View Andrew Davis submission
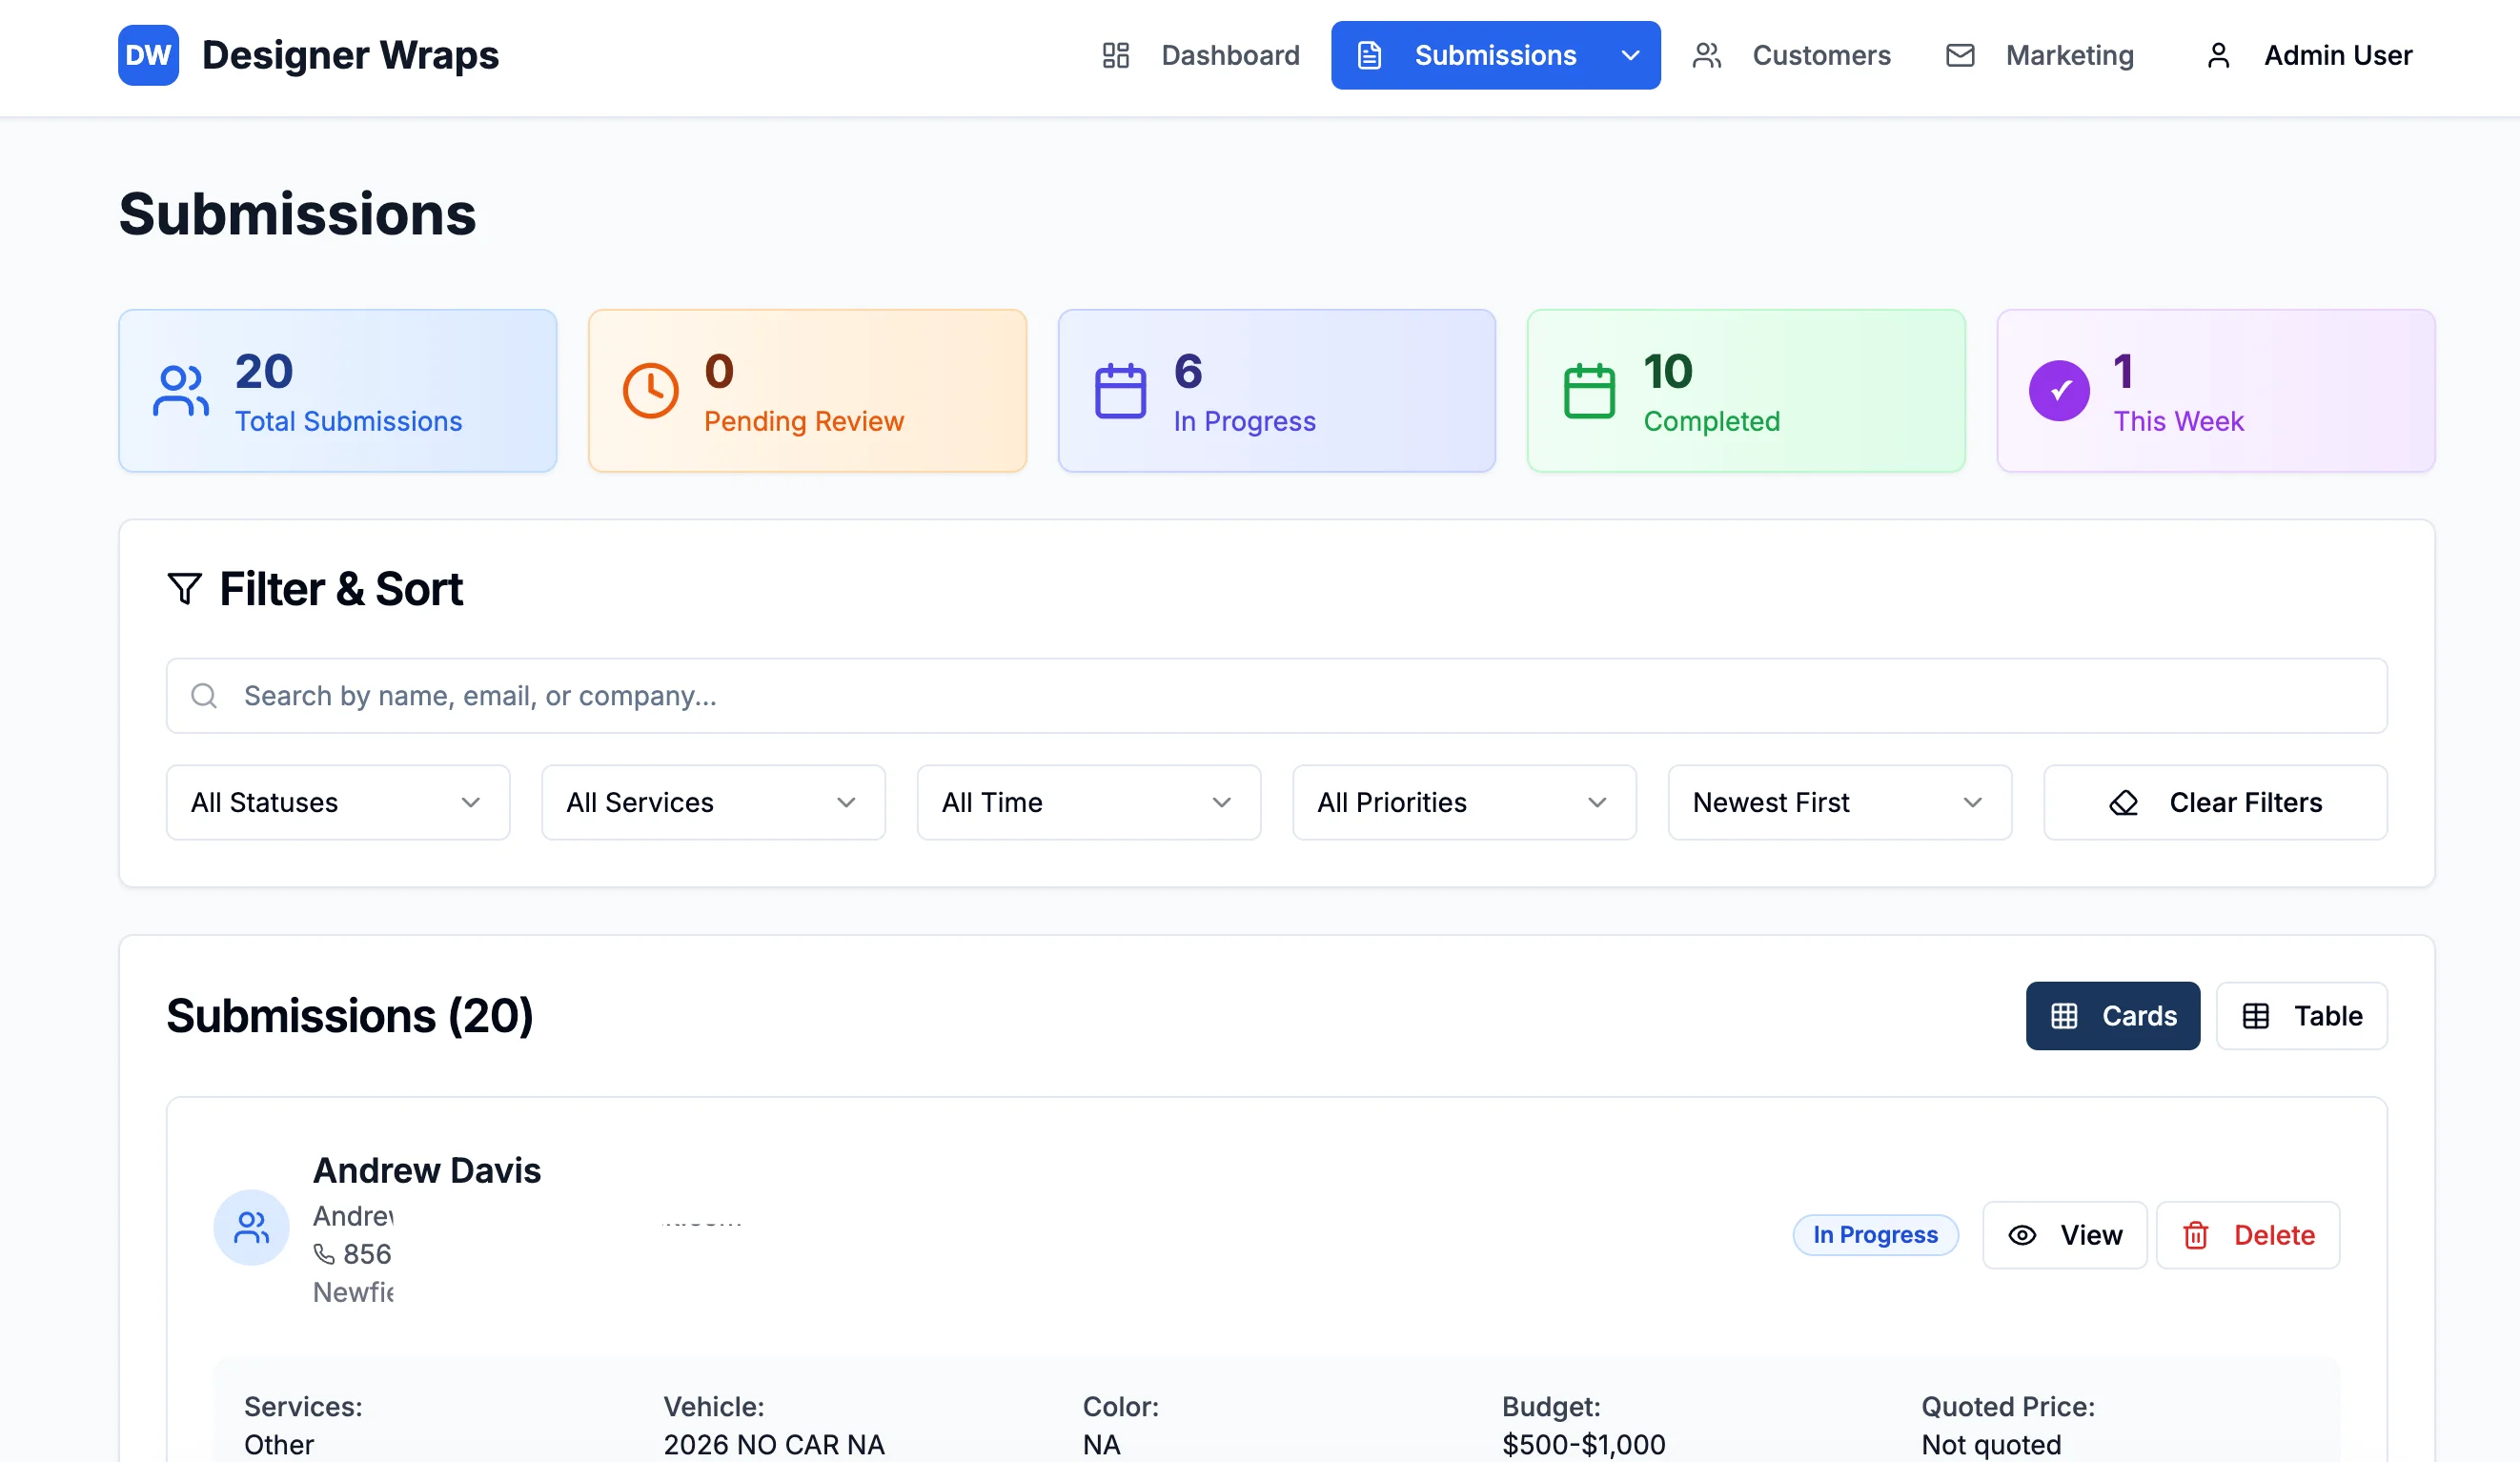This screenshot has height=1462, width=2520. 2064,1235
